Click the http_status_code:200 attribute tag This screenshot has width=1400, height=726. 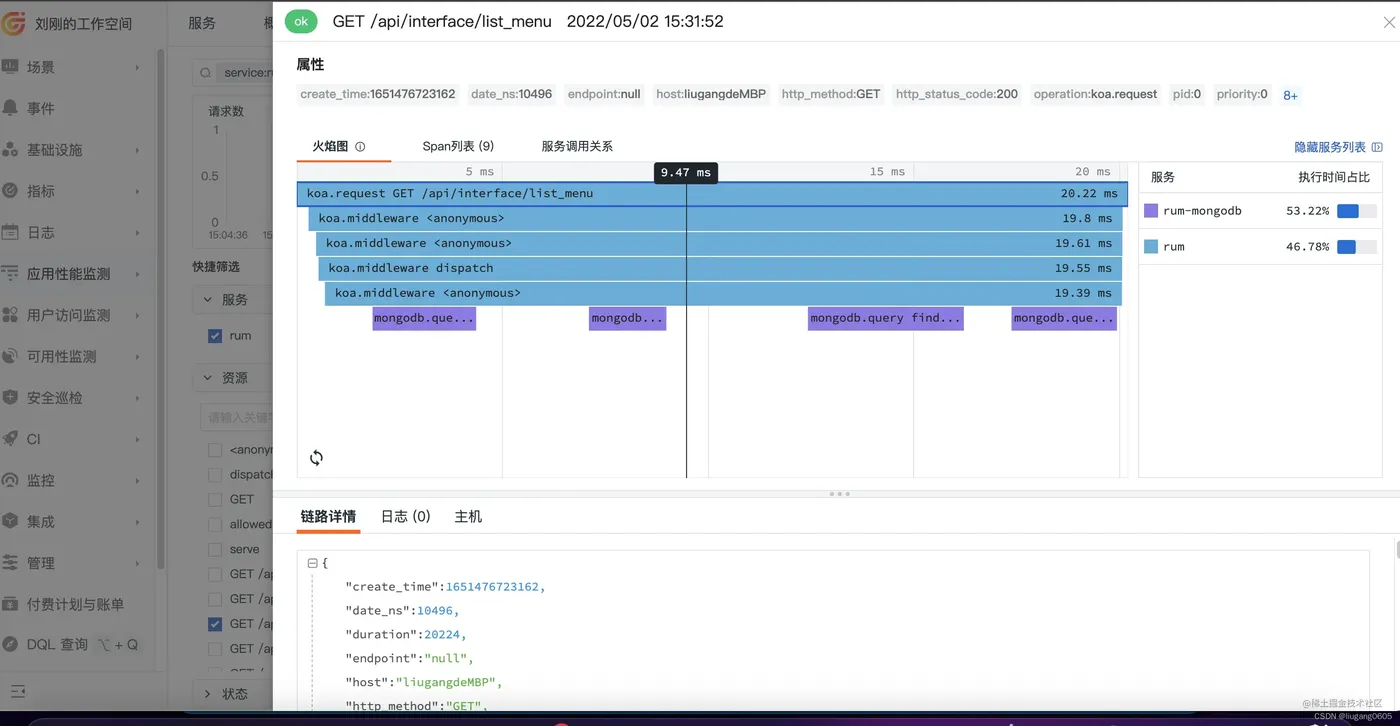(x=957, y=94)
